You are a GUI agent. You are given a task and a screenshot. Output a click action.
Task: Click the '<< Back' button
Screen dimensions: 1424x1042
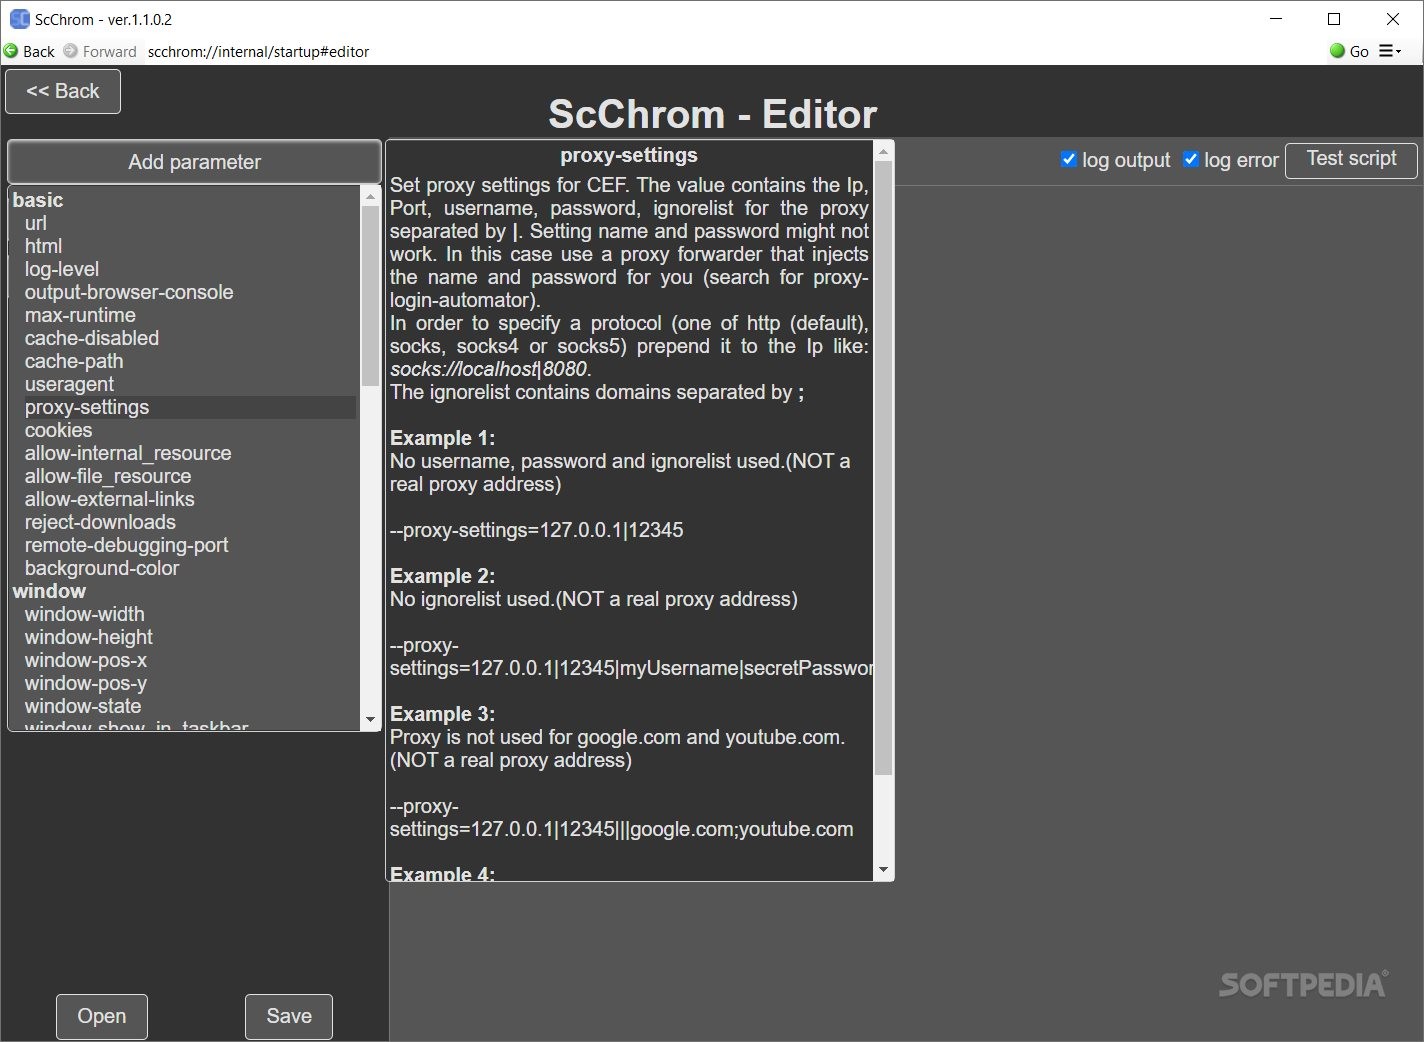(x=63, y=91)
